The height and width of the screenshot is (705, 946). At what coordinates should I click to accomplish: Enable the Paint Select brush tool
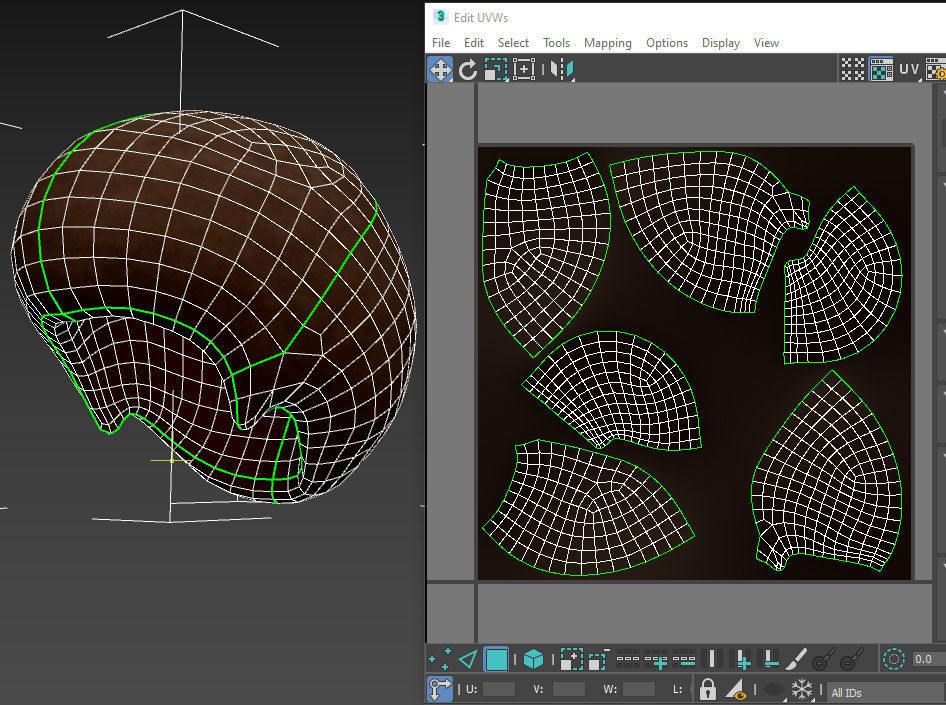(x=796, y=659)
